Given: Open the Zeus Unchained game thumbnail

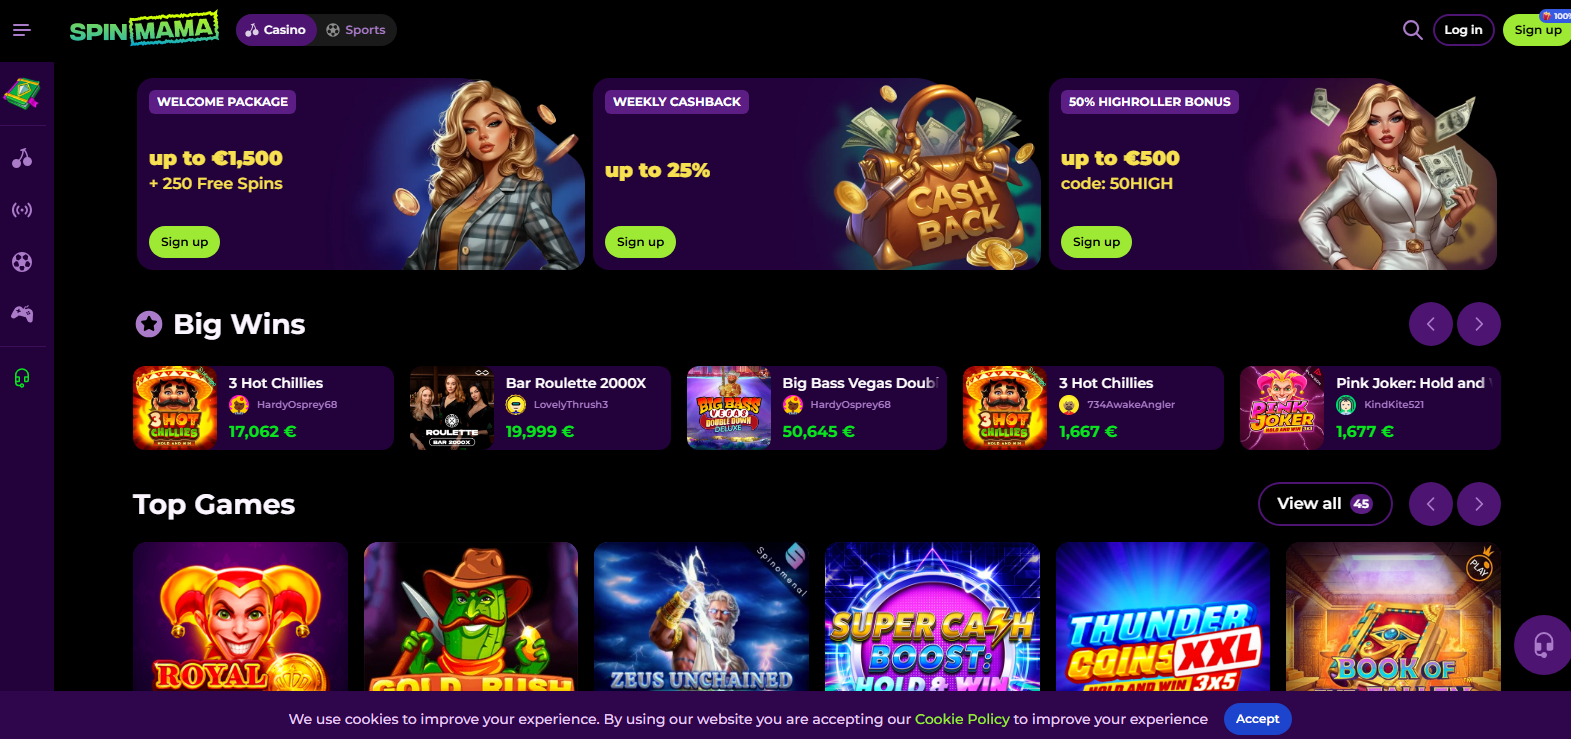Looking at the screenshot, I should pos(701,617).
